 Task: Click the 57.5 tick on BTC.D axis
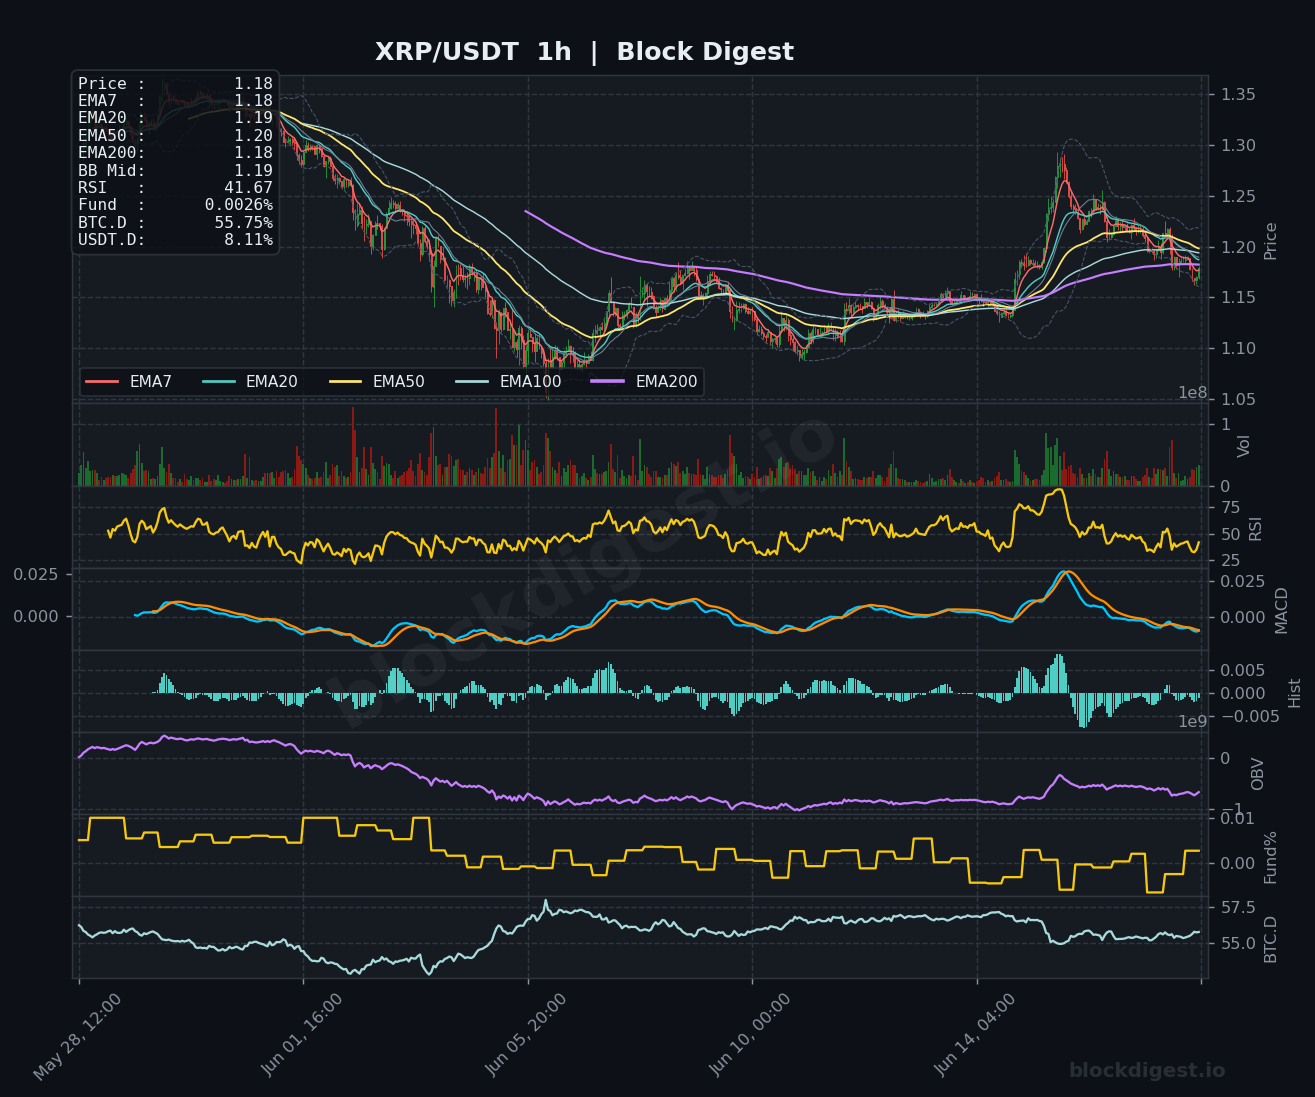[1238, 908]
